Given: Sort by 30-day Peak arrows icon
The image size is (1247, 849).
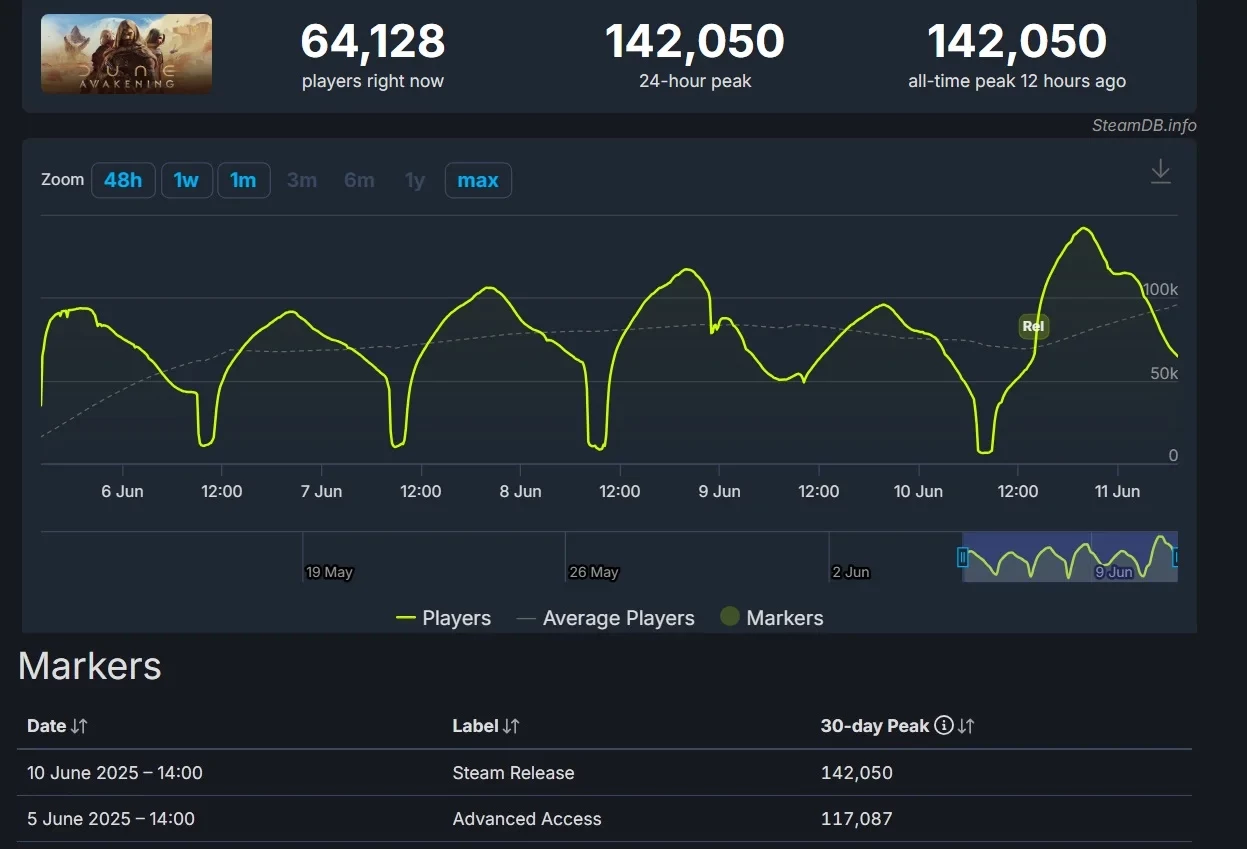Looking at the screenshot, I should 966,727.
